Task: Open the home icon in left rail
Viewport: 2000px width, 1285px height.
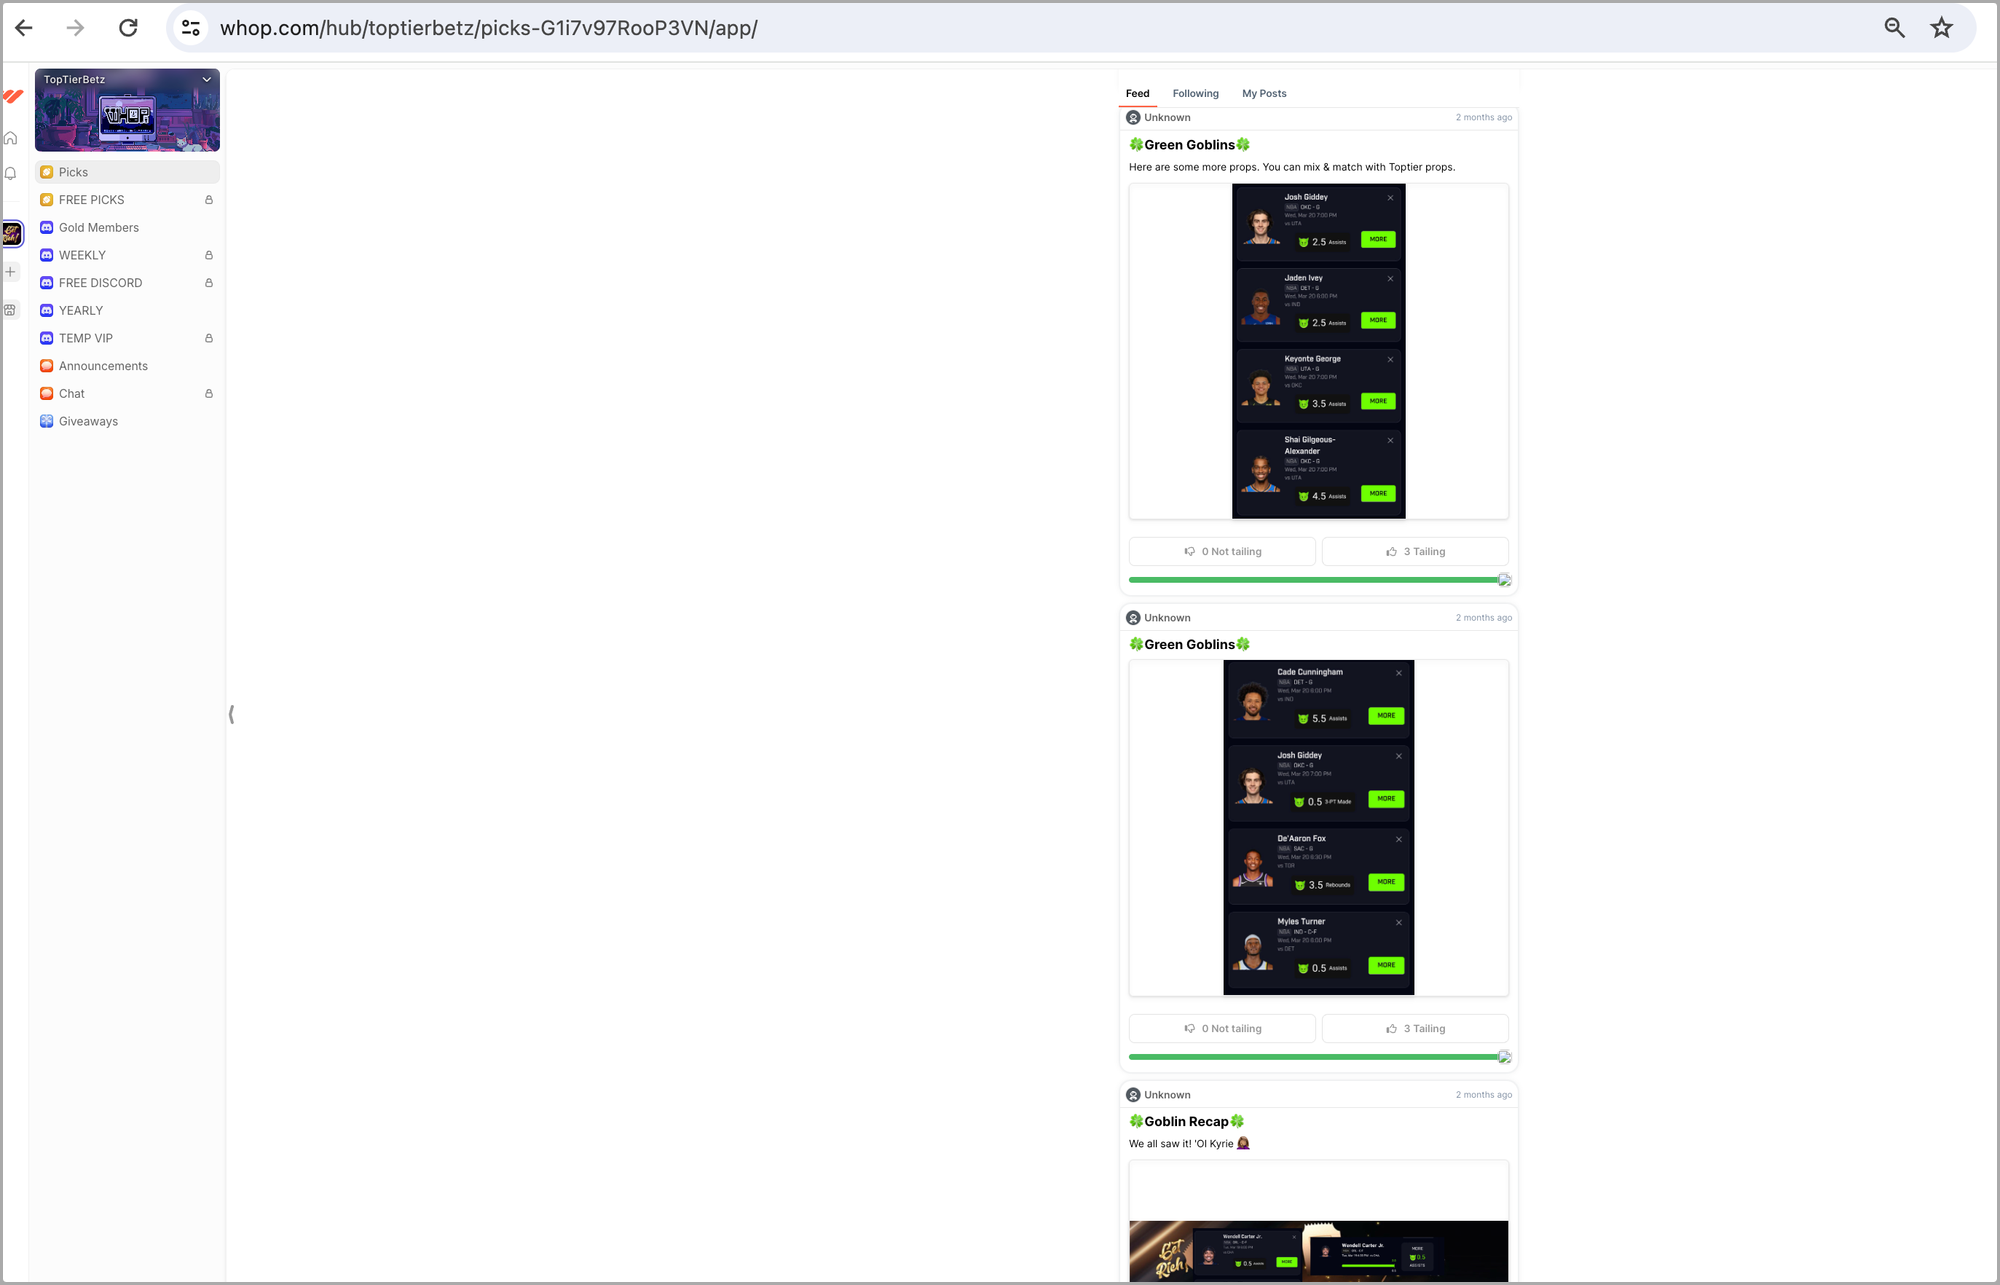Action: click(x=11, y=138)
